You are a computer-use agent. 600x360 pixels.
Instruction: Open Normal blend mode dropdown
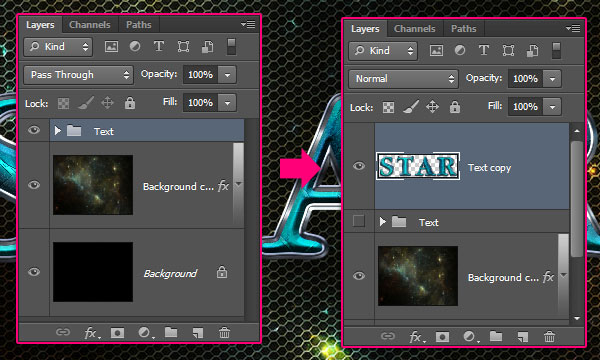coord(403,79)
